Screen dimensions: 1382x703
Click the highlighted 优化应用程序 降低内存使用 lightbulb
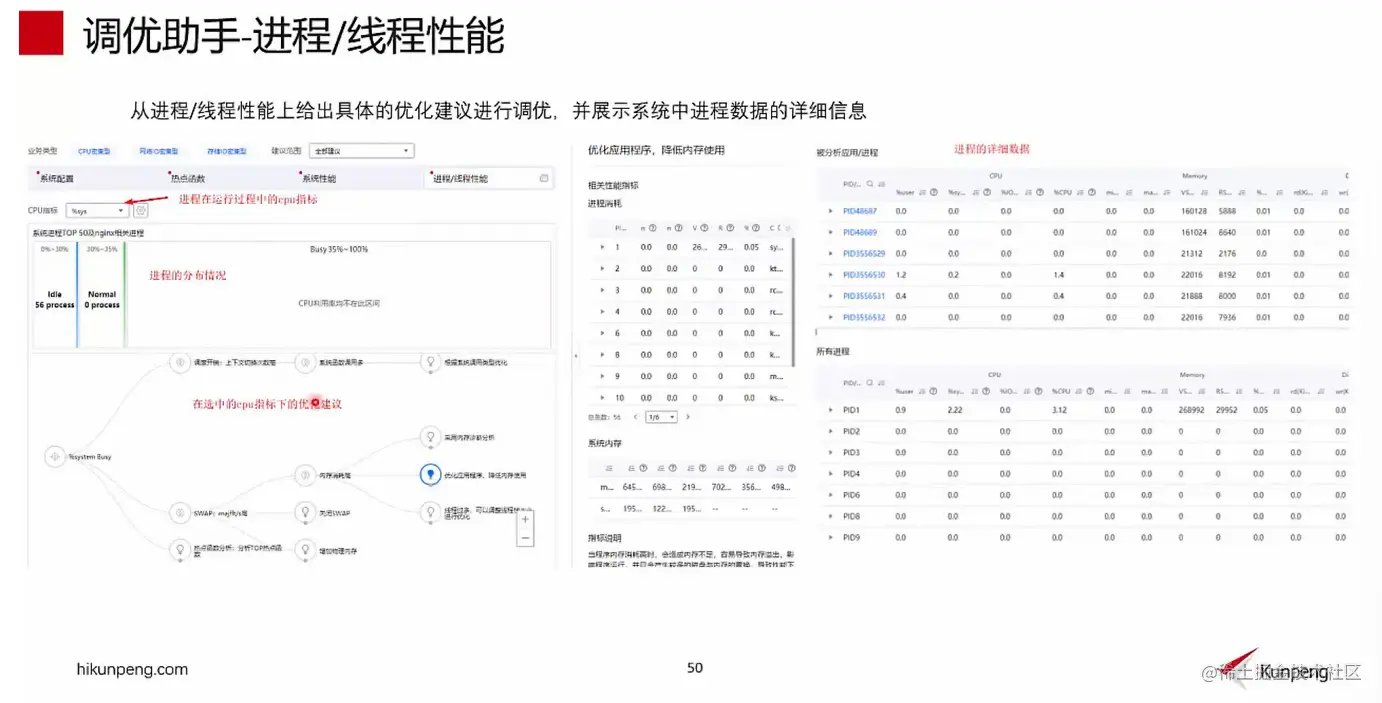click(x=430, y=475)
